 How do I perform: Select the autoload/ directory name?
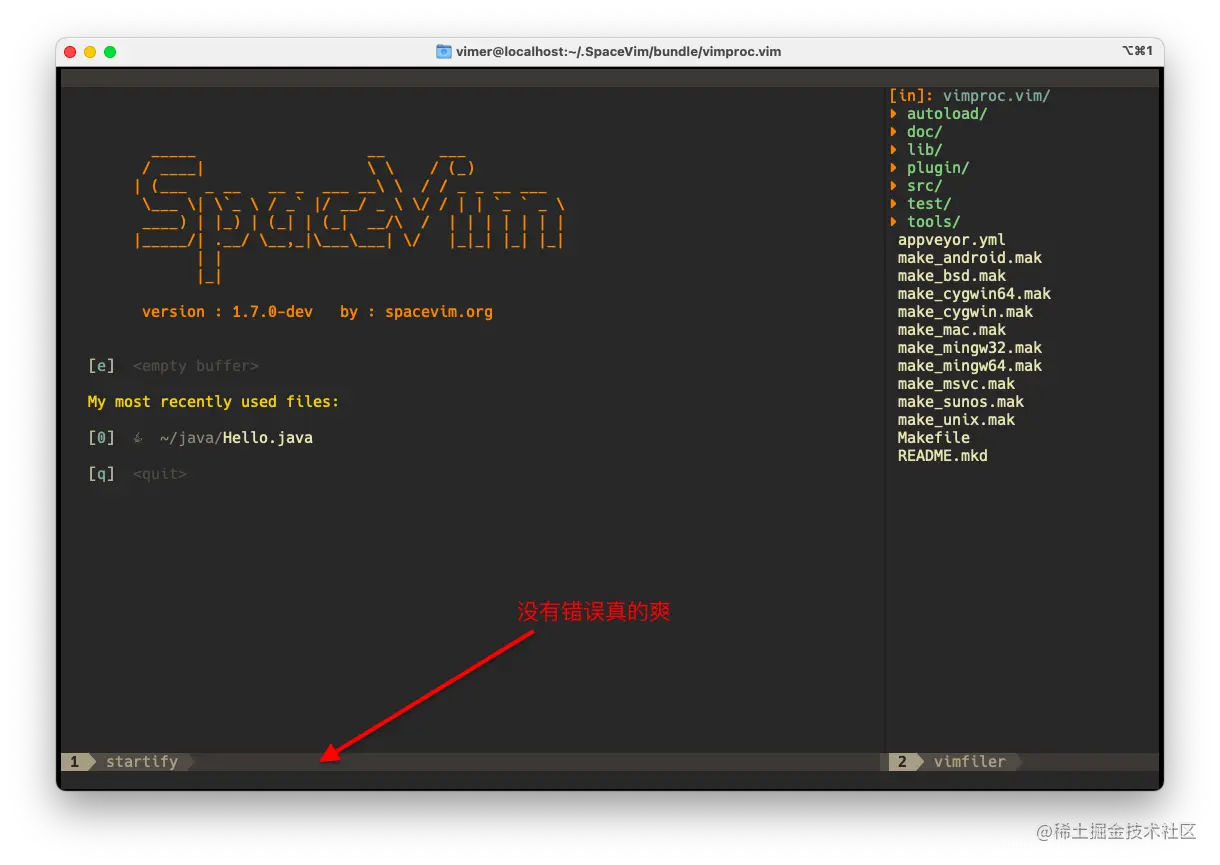[x=947, y=114]
